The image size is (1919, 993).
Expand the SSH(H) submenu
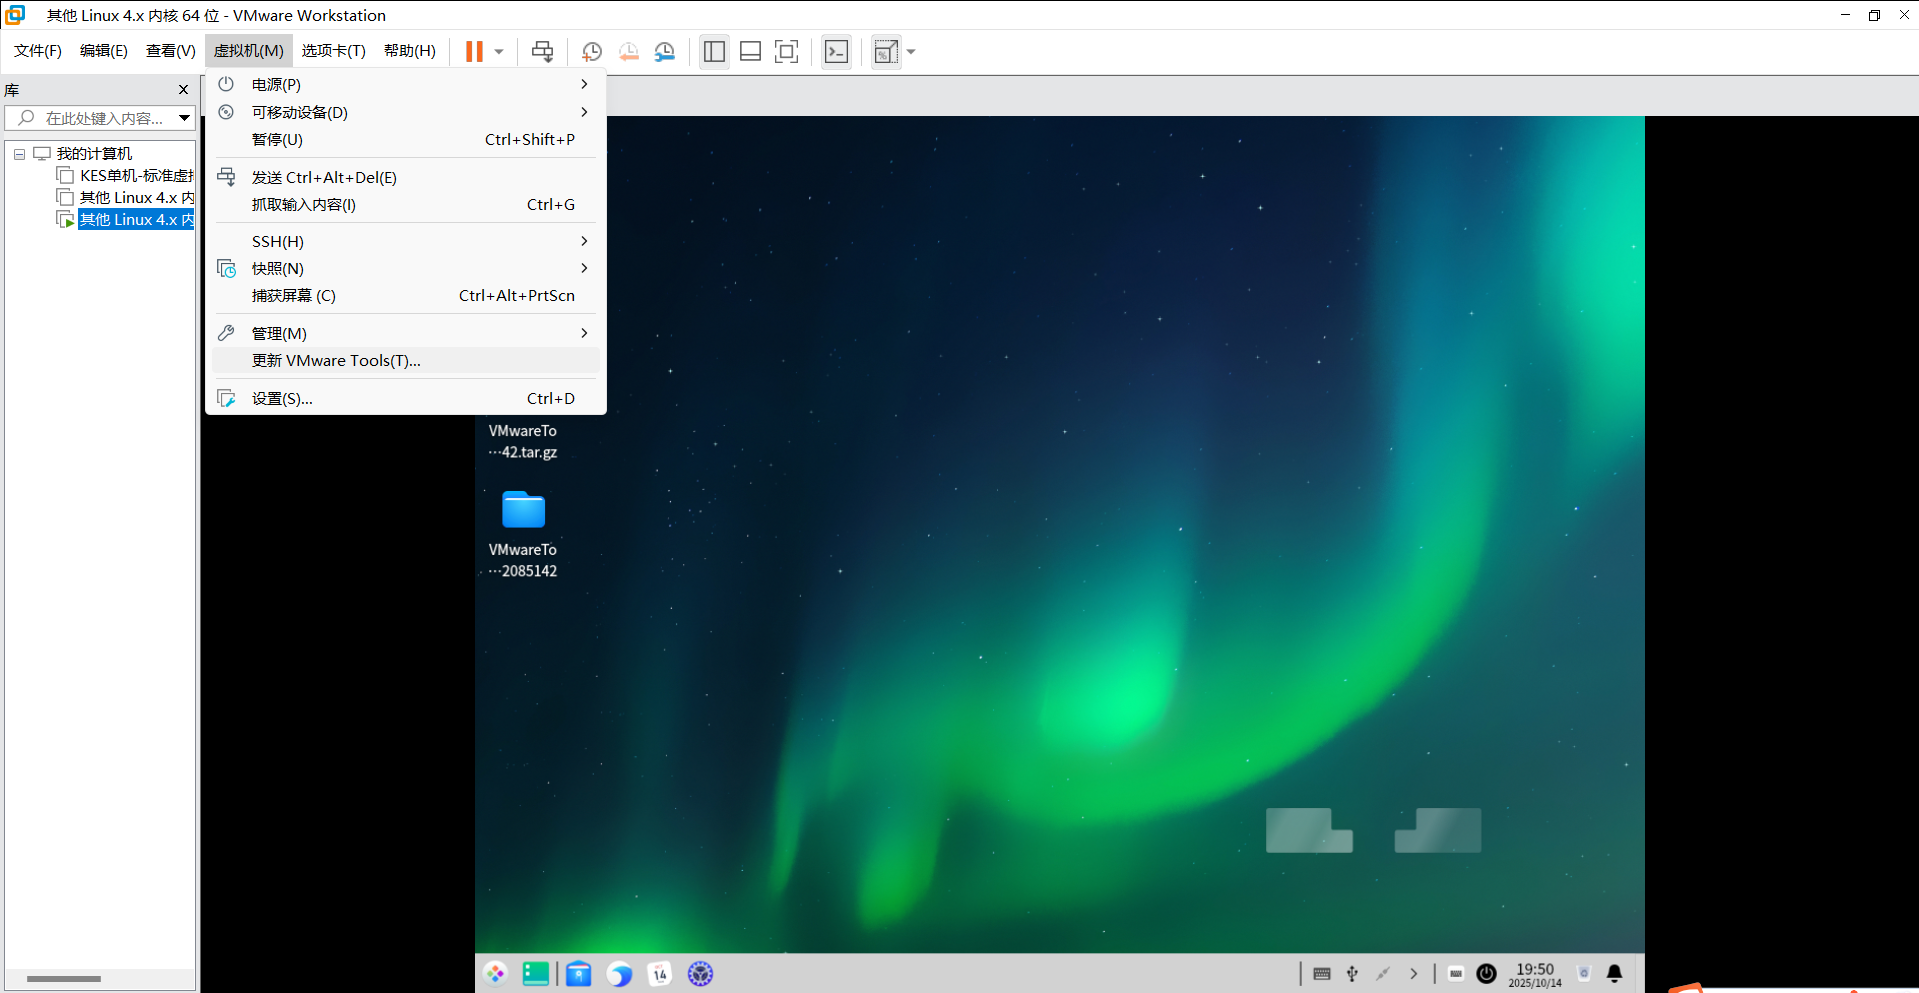point(406,241)
